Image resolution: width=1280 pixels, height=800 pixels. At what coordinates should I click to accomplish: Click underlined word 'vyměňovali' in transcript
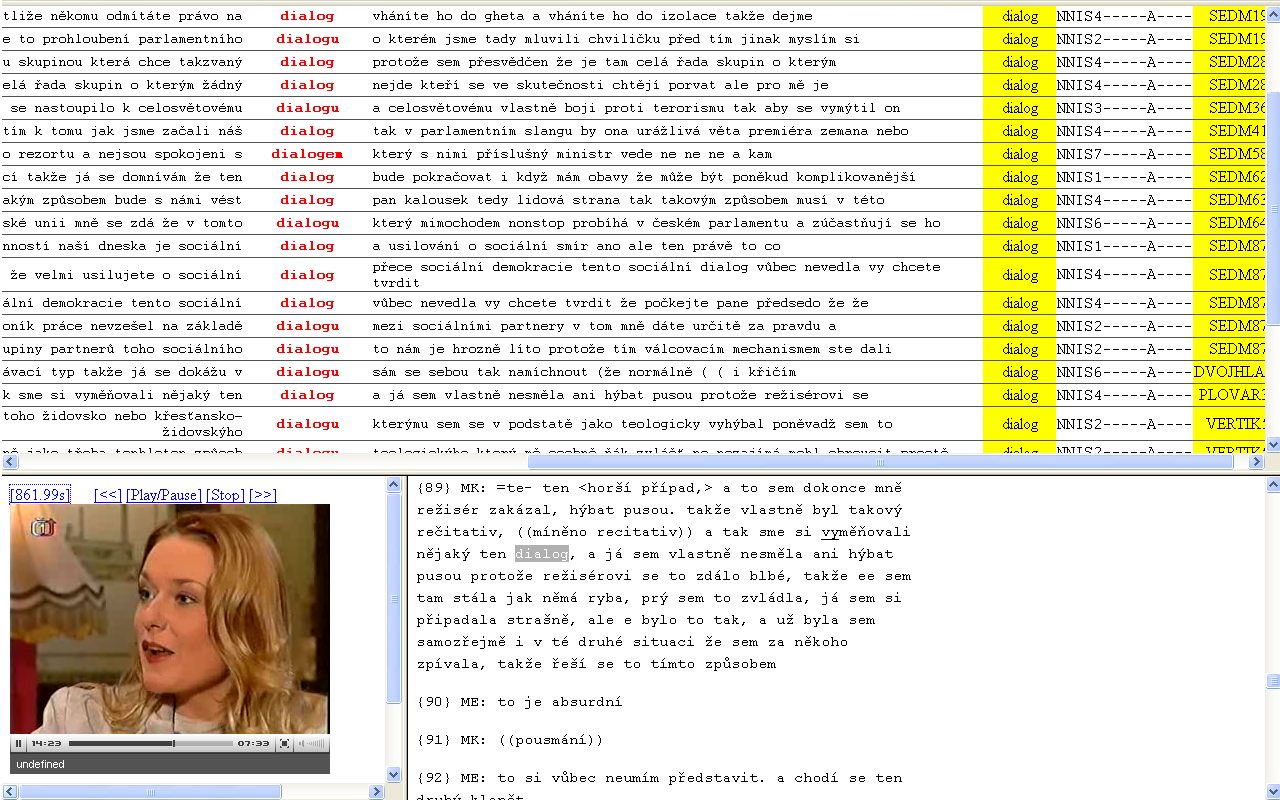point(866,532)
